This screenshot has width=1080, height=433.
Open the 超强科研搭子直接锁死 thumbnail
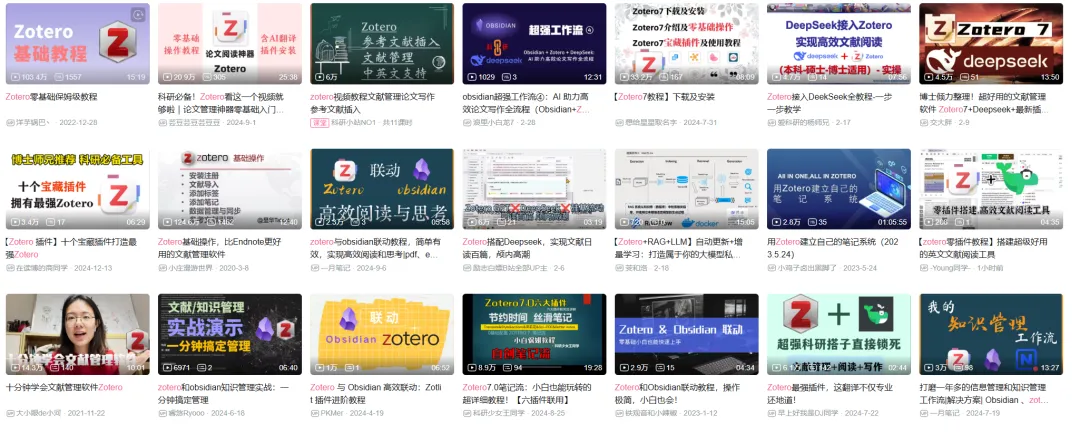coord(839,335)
